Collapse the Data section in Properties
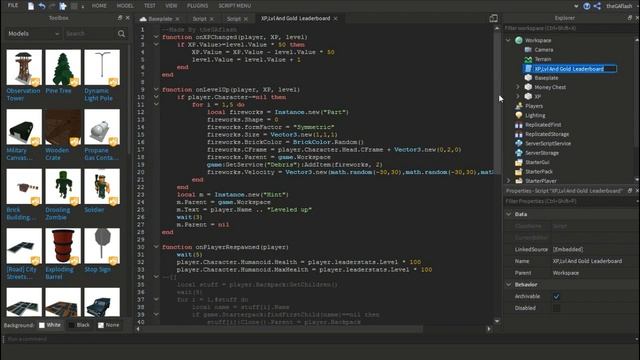This screenshot has width=640, height=360. (x=509, y=214)
